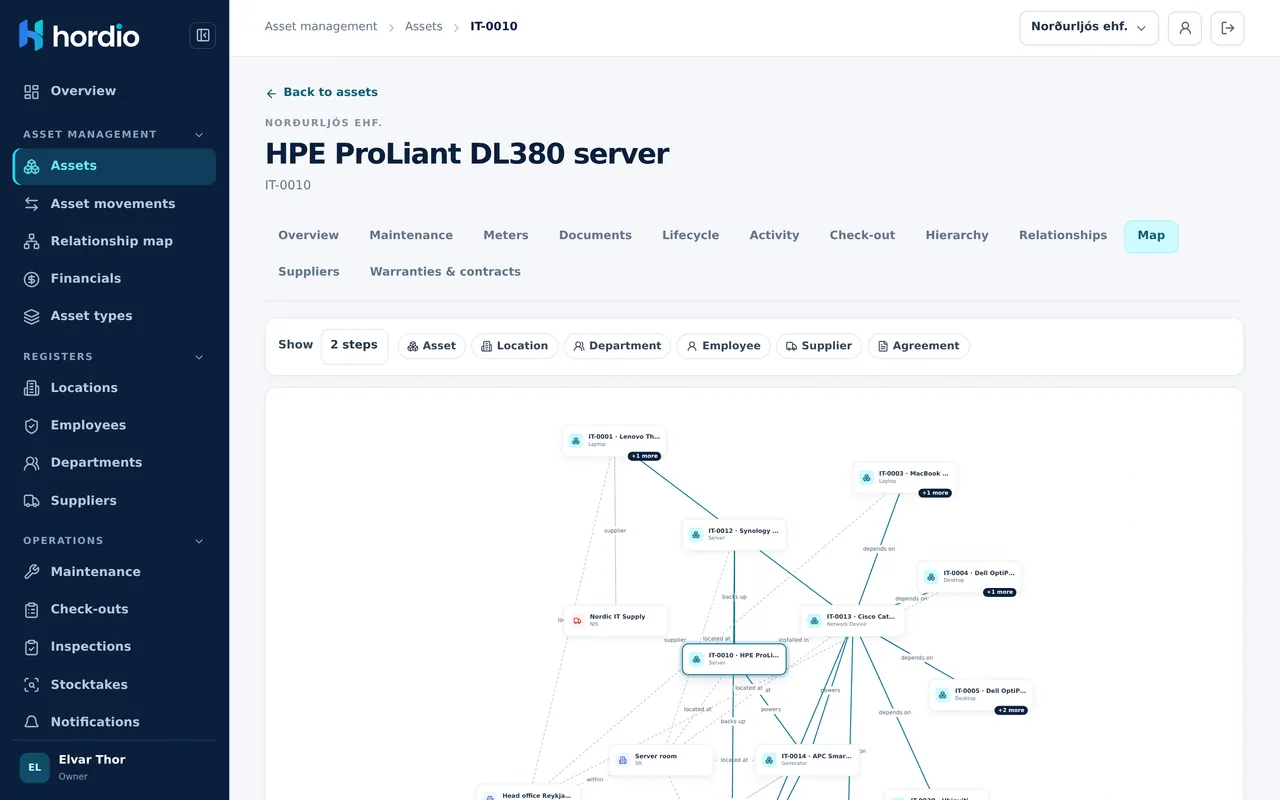Collapse the Operations section
1280x800 pixels.
(x=199, y=541)
